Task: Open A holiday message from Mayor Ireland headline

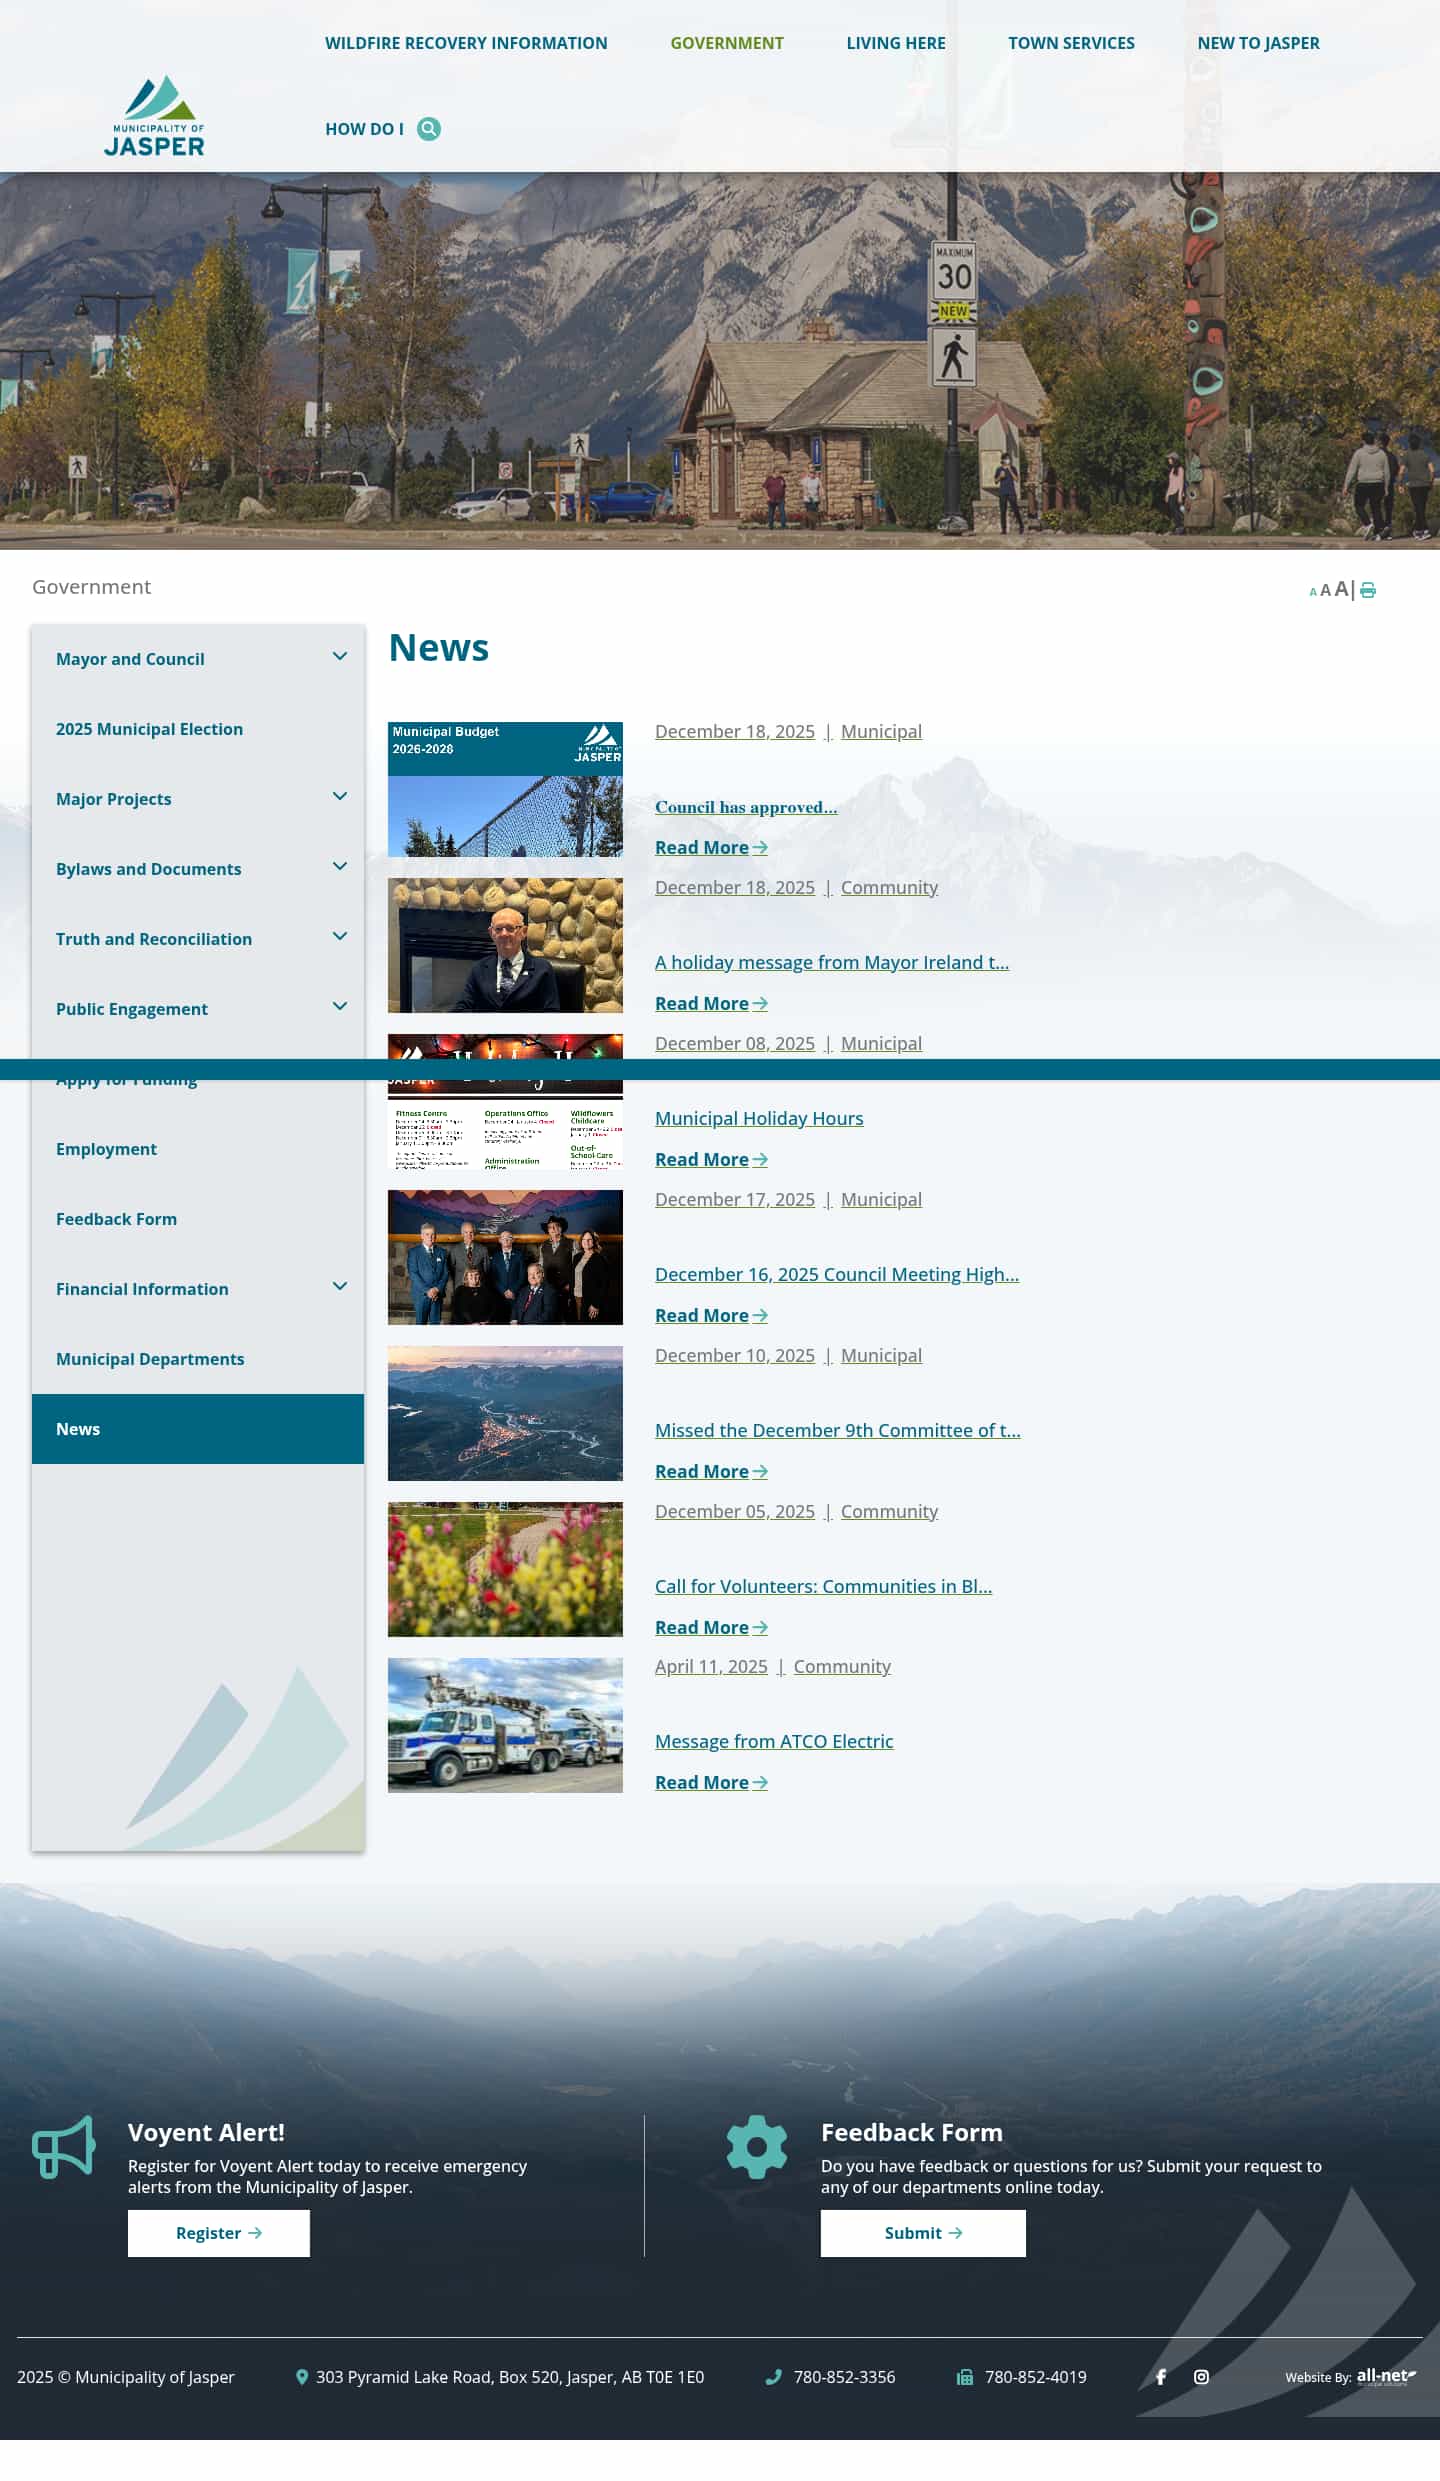Action: tap(832, 962)
